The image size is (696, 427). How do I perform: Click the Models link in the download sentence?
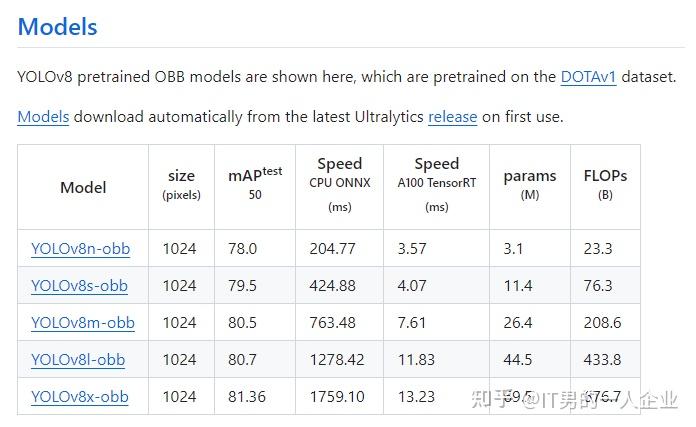[43, 116]
